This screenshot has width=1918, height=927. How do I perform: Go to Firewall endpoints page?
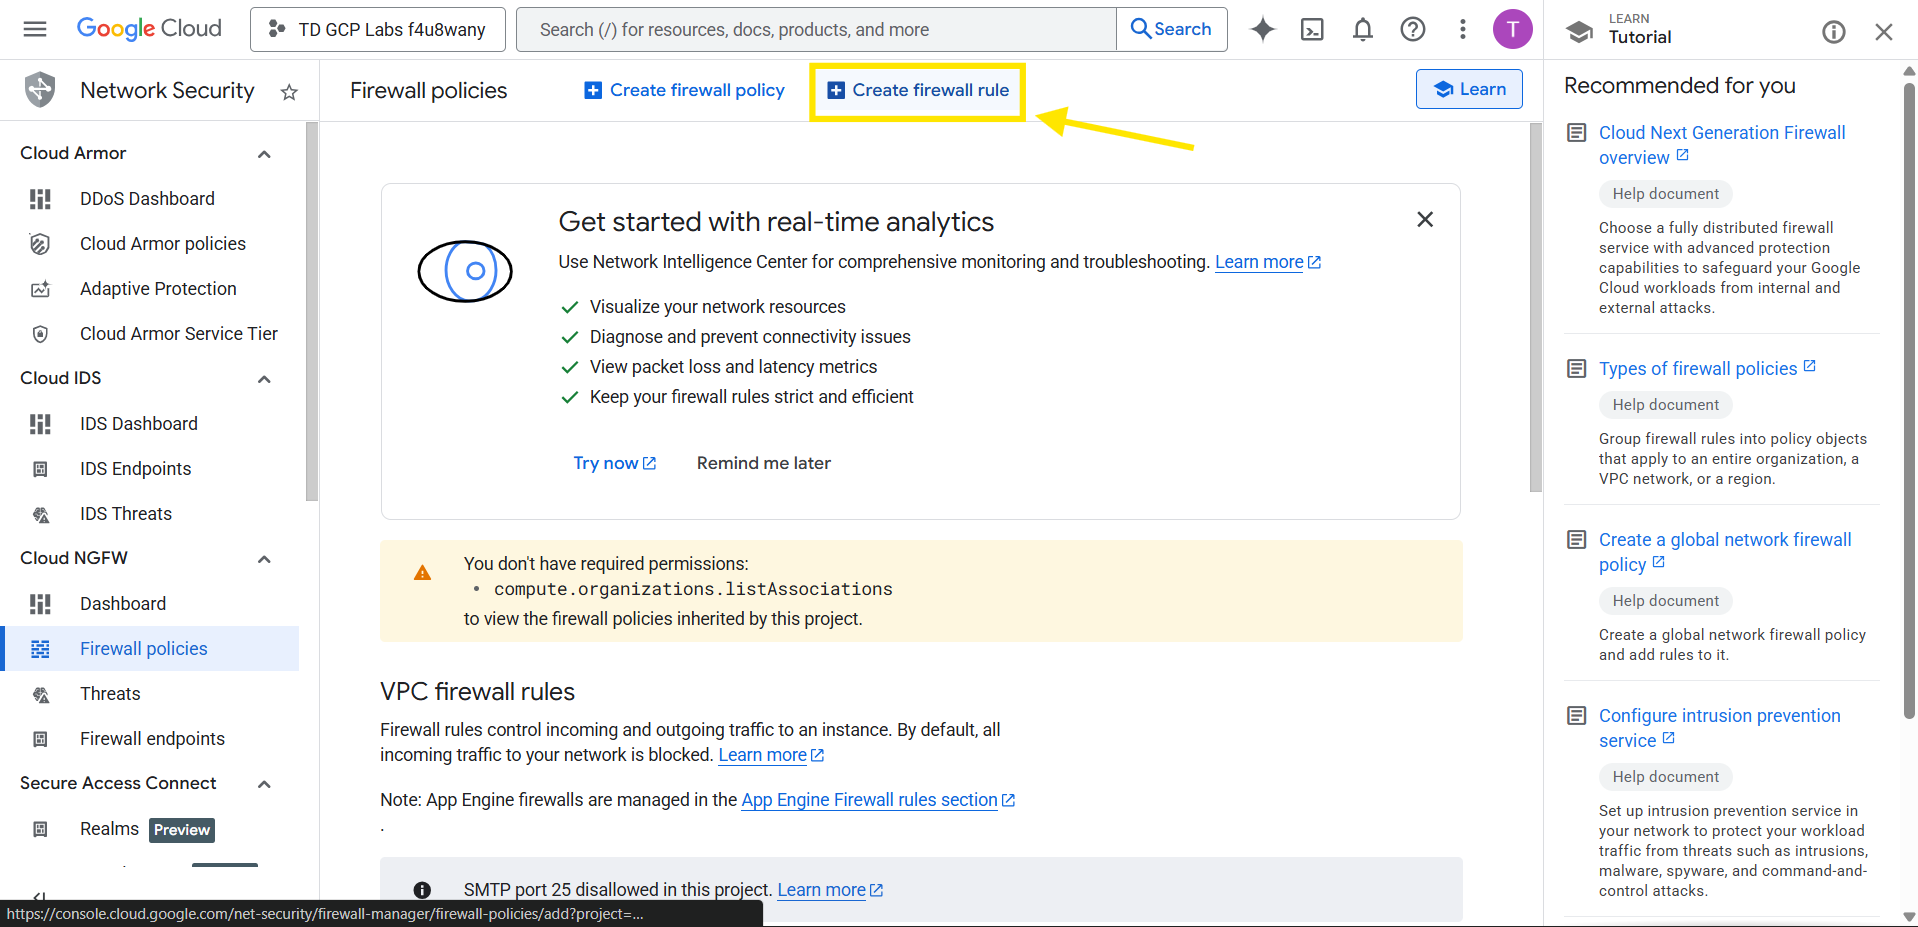152,739
